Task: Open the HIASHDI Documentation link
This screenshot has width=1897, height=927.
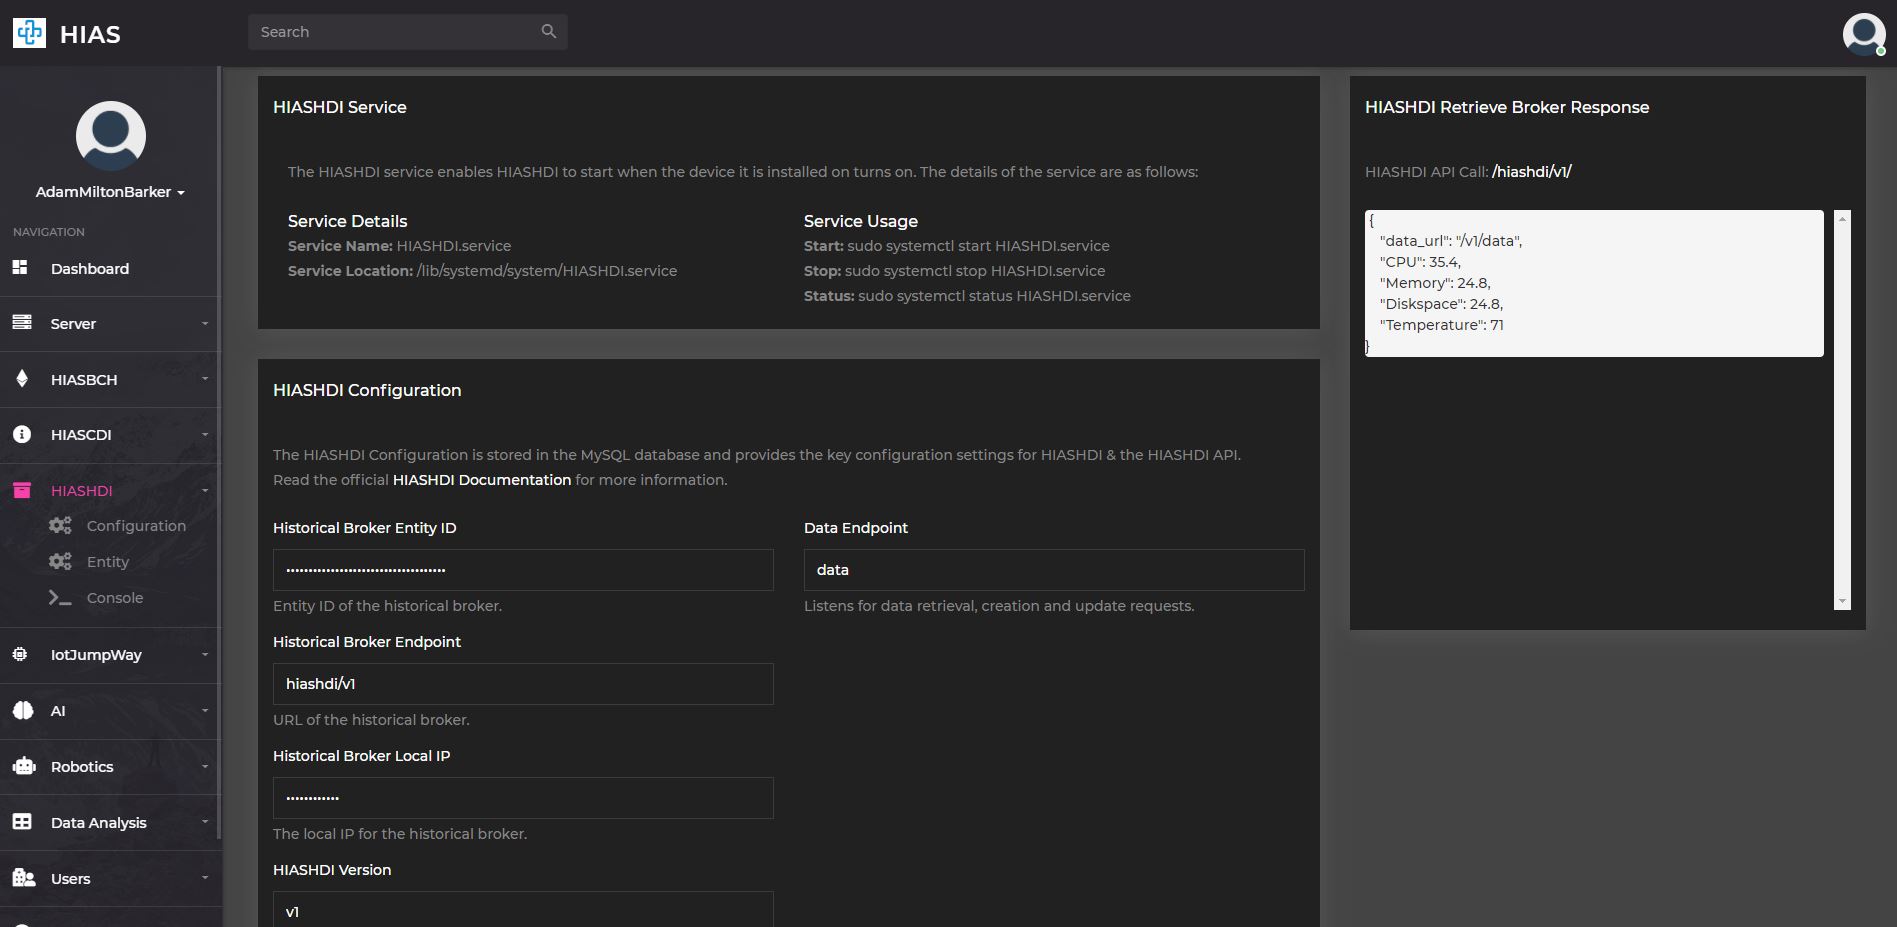Action: (x=482, y=479)
